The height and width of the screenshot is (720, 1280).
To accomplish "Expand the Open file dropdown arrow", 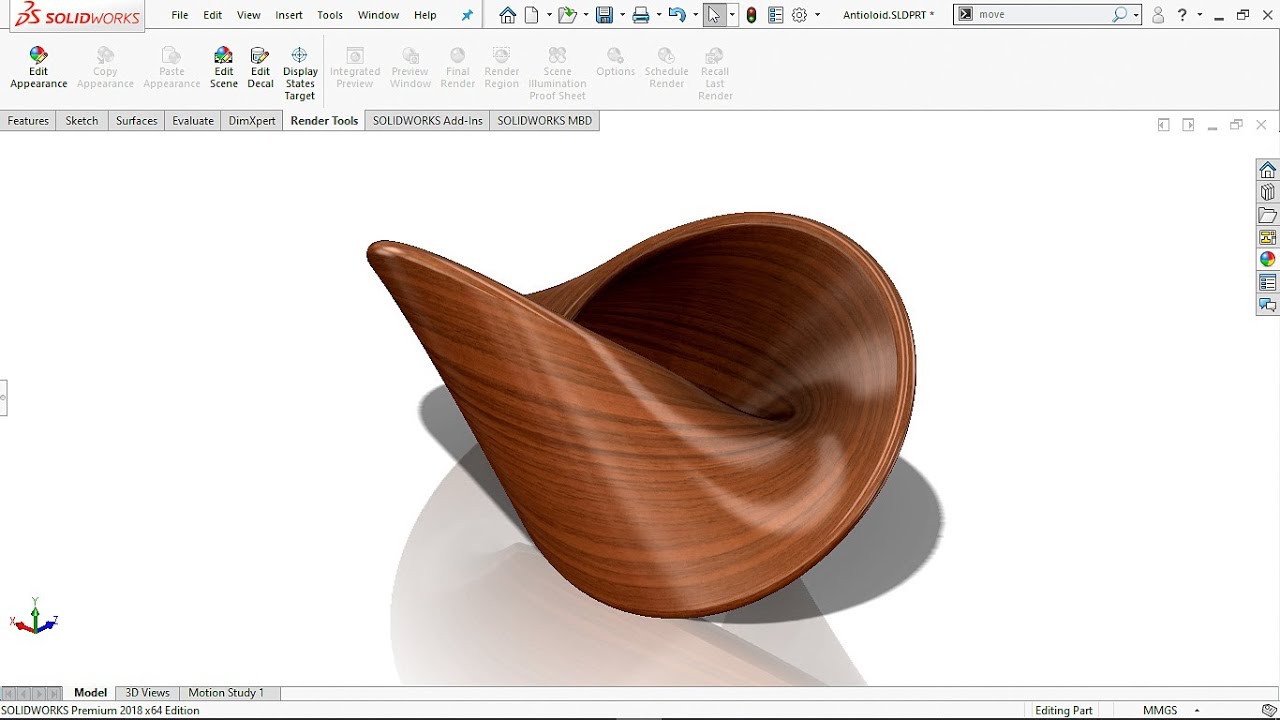I will [x=585, y=15].
